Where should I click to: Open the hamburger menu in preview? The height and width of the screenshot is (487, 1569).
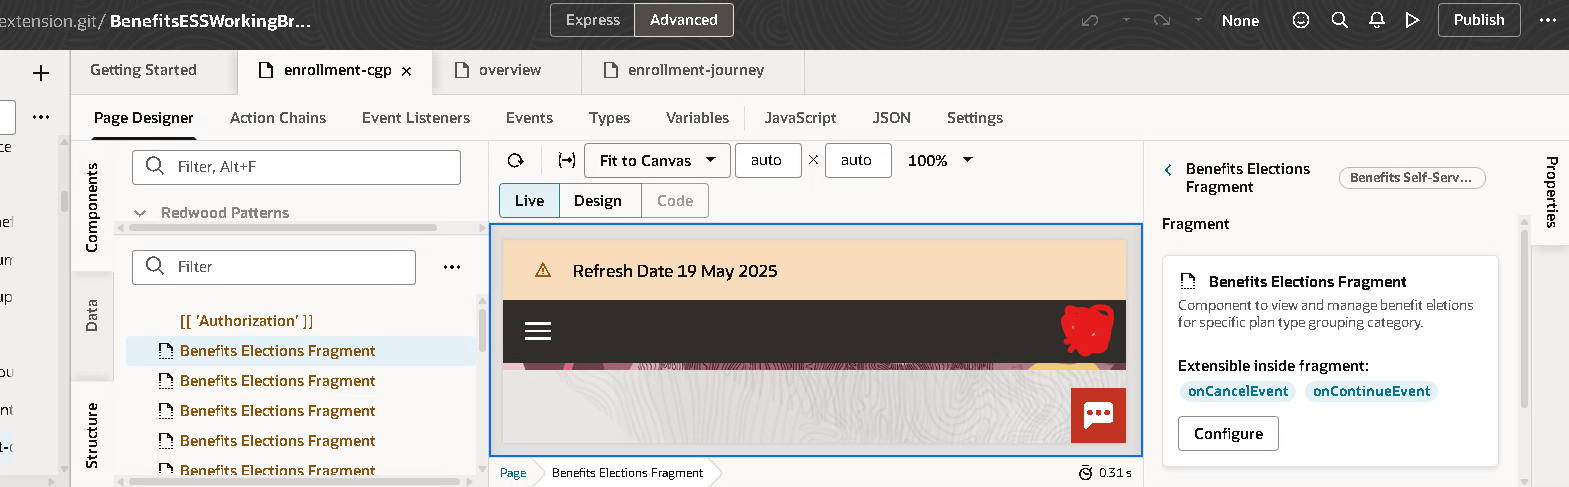(x=538, y=331)
